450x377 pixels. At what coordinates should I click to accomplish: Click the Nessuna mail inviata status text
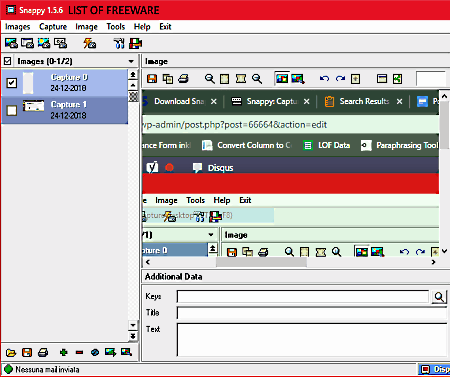point(48,370)
